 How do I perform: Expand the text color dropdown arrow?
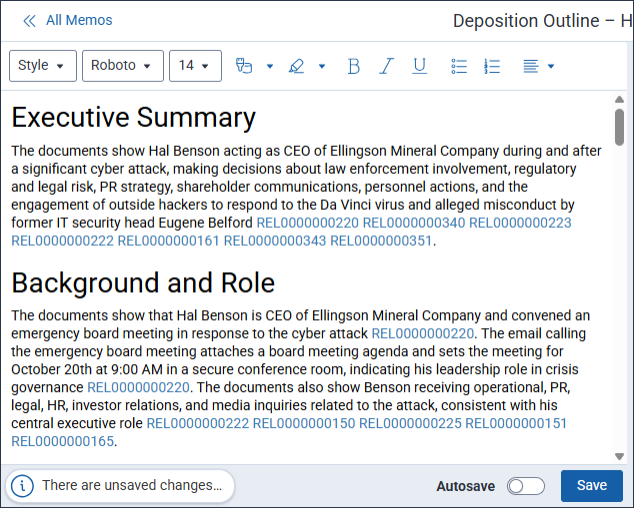(270, 66)
